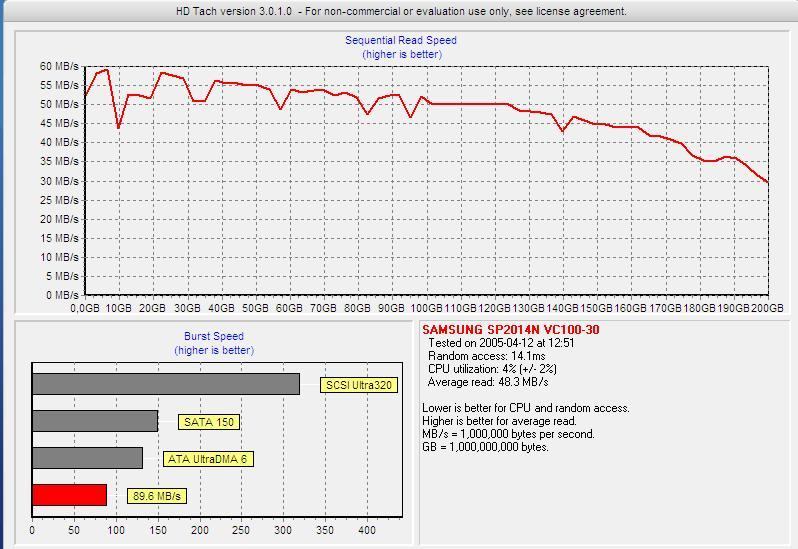This screenshot has height=549, width=798.
Task: Select the SATA 150 gray bar
Action: (x=95, y=421)
